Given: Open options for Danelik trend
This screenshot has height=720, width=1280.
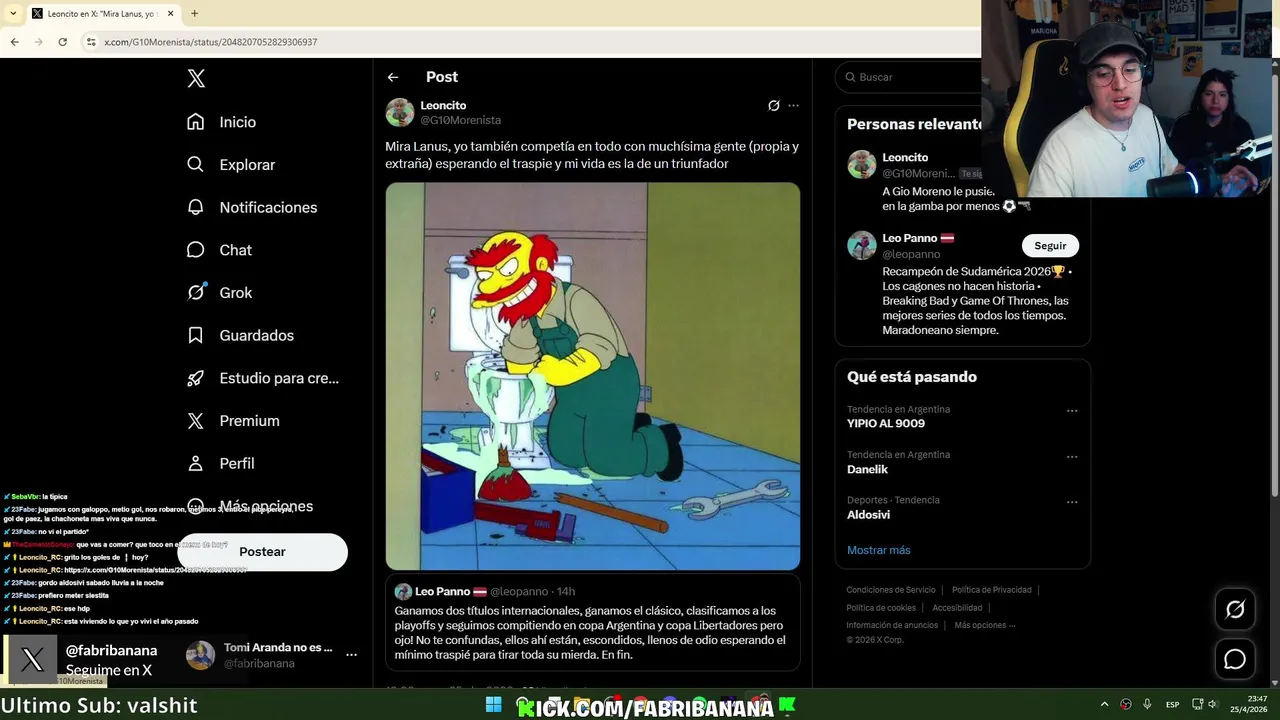Looking at the screenshot, I should 1072,457.
